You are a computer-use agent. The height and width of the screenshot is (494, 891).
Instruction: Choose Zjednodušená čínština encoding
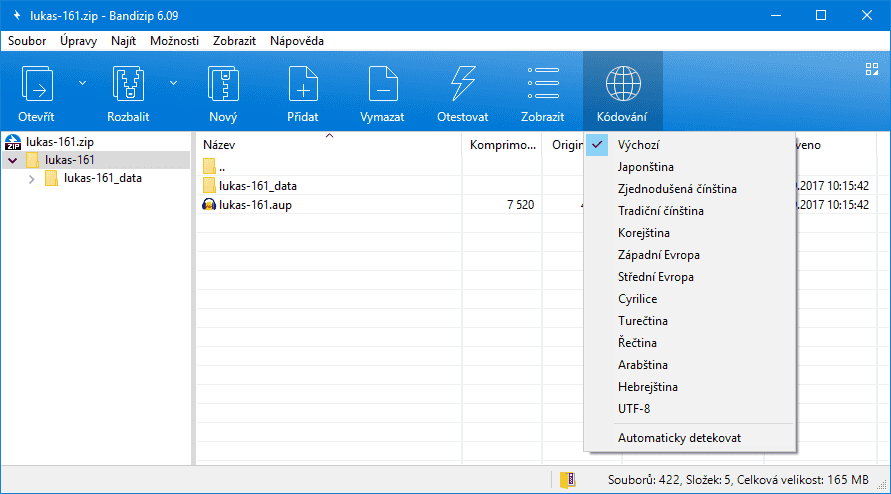pos(690,189)
